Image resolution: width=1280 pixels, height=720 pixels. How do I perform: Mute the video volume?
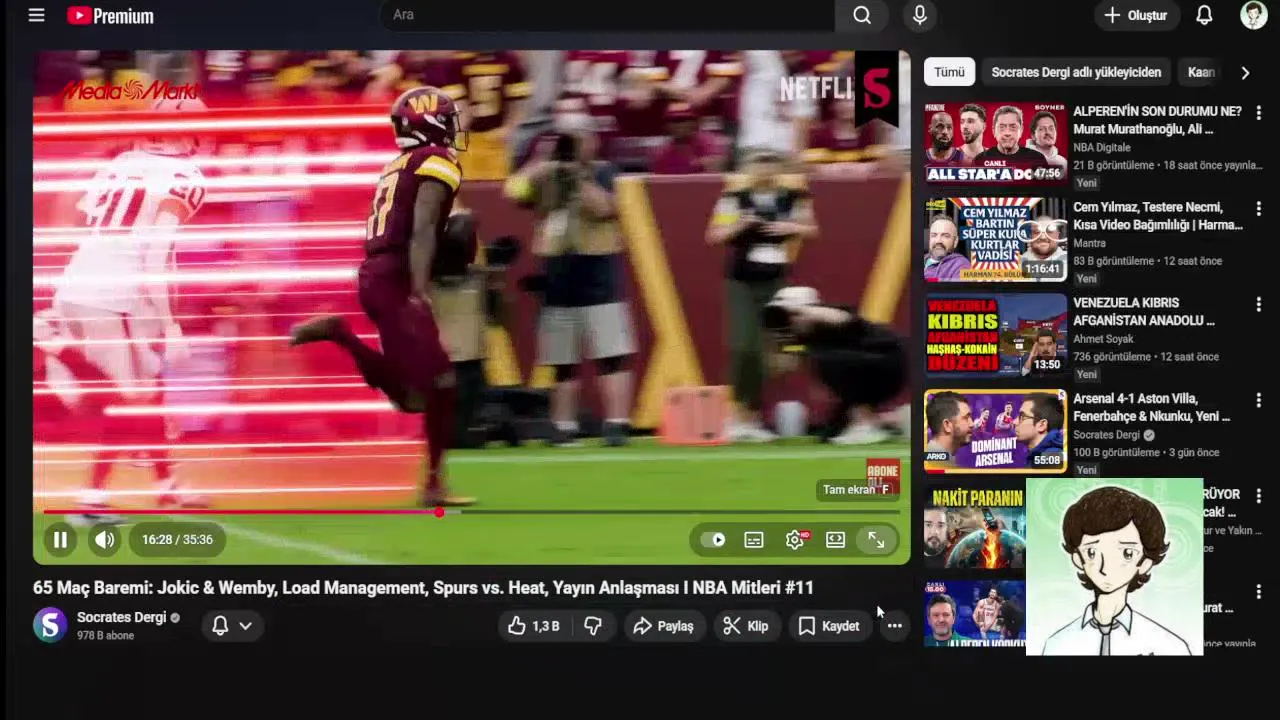click(105, 540)
